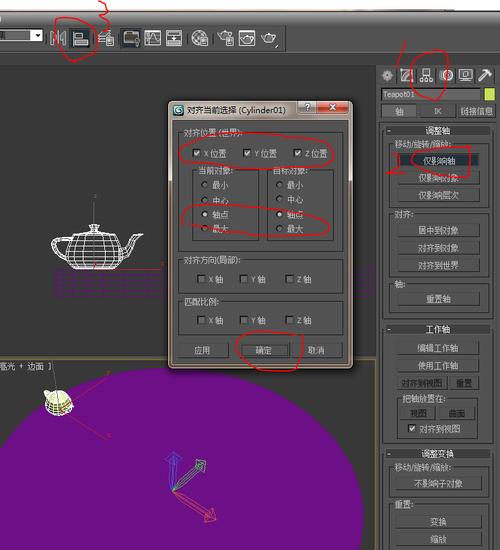The height and width of the screenshot is (550, 500).
Task: Select the Mirror tool in the toolbar
Action: pos(58,38)
